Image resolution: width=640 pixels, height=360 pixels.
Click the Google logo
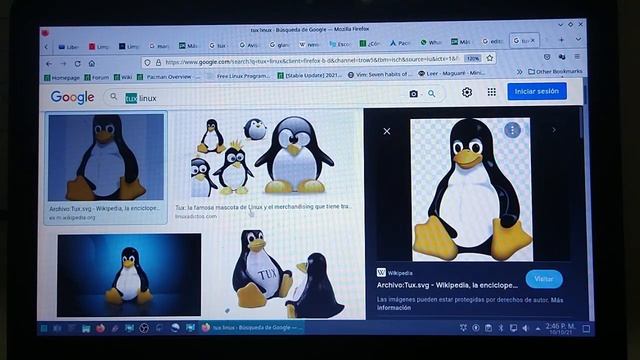(x=72, y=97)
